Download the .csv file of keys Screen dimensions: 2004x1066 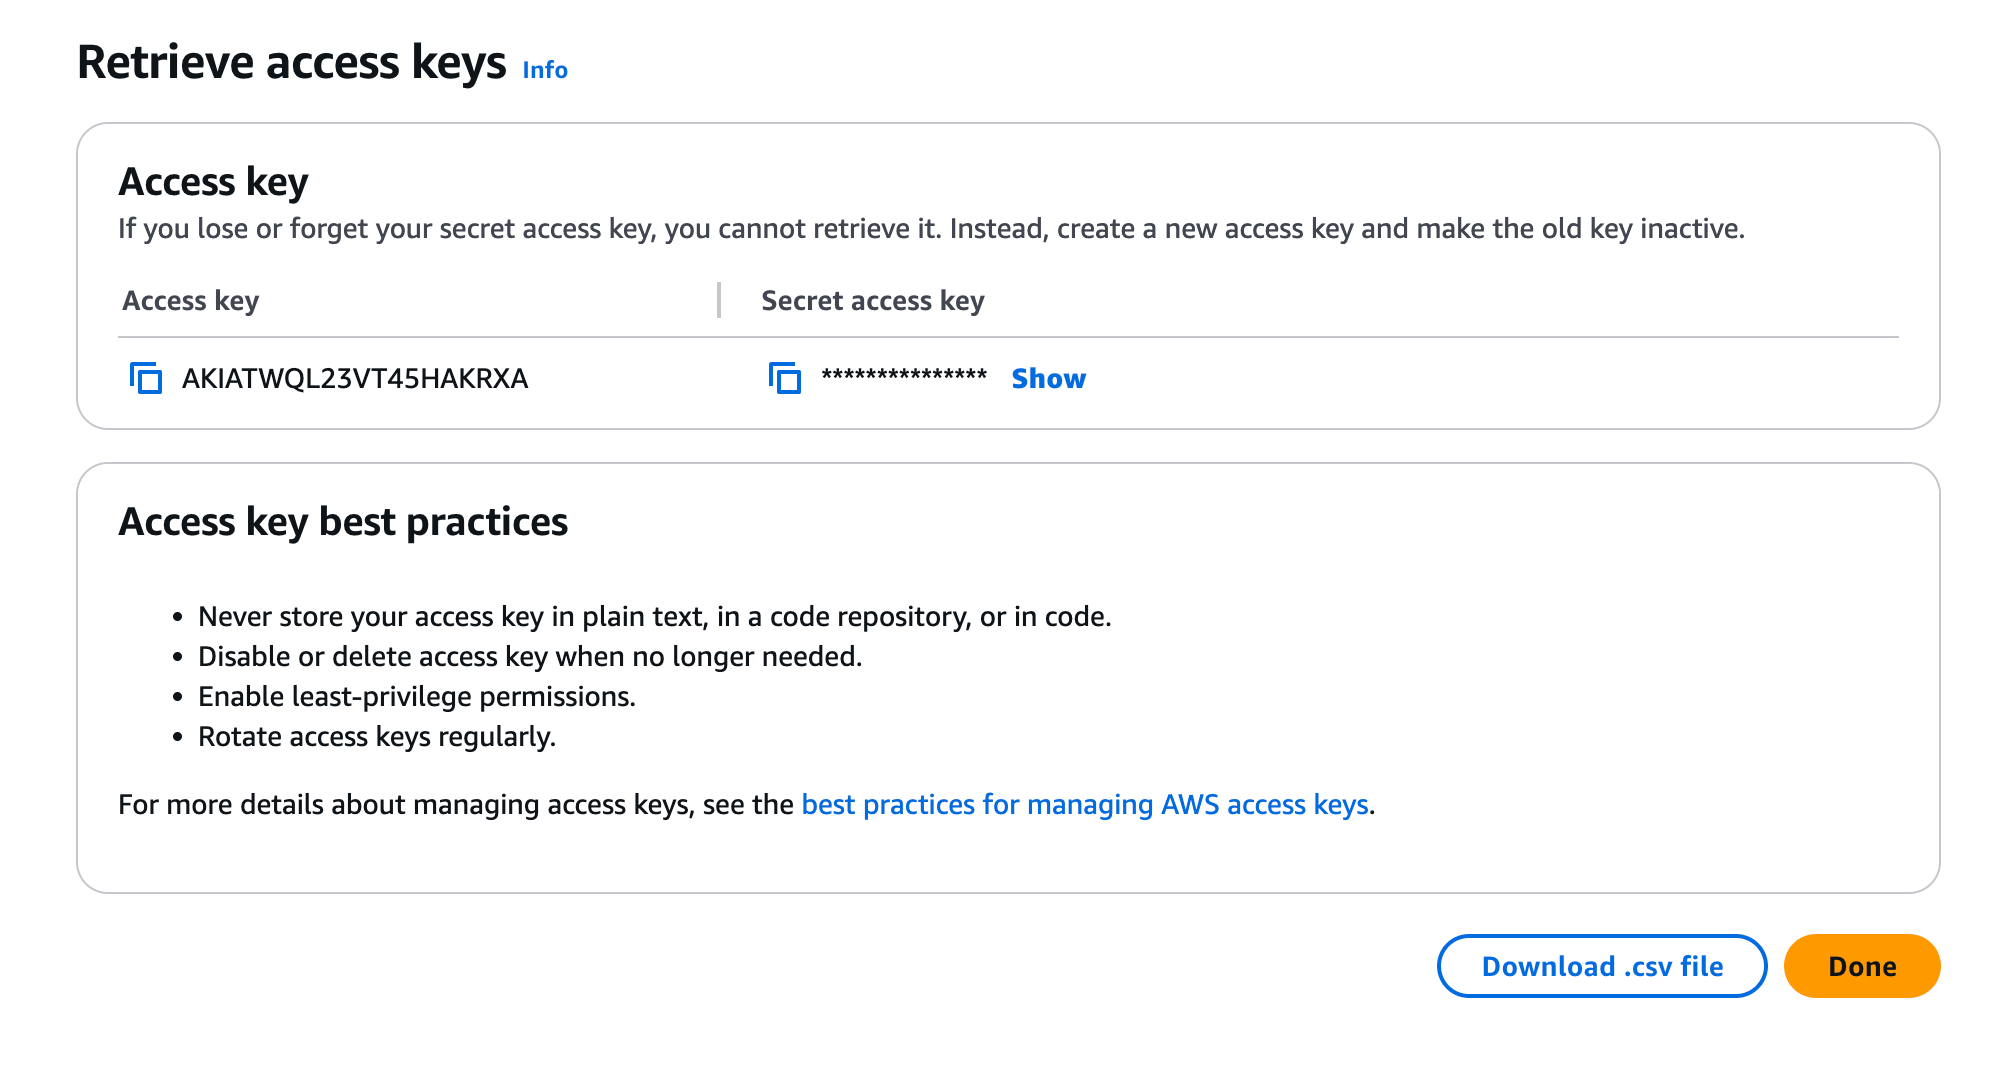pyautogui.click(x=1601, y=966)
